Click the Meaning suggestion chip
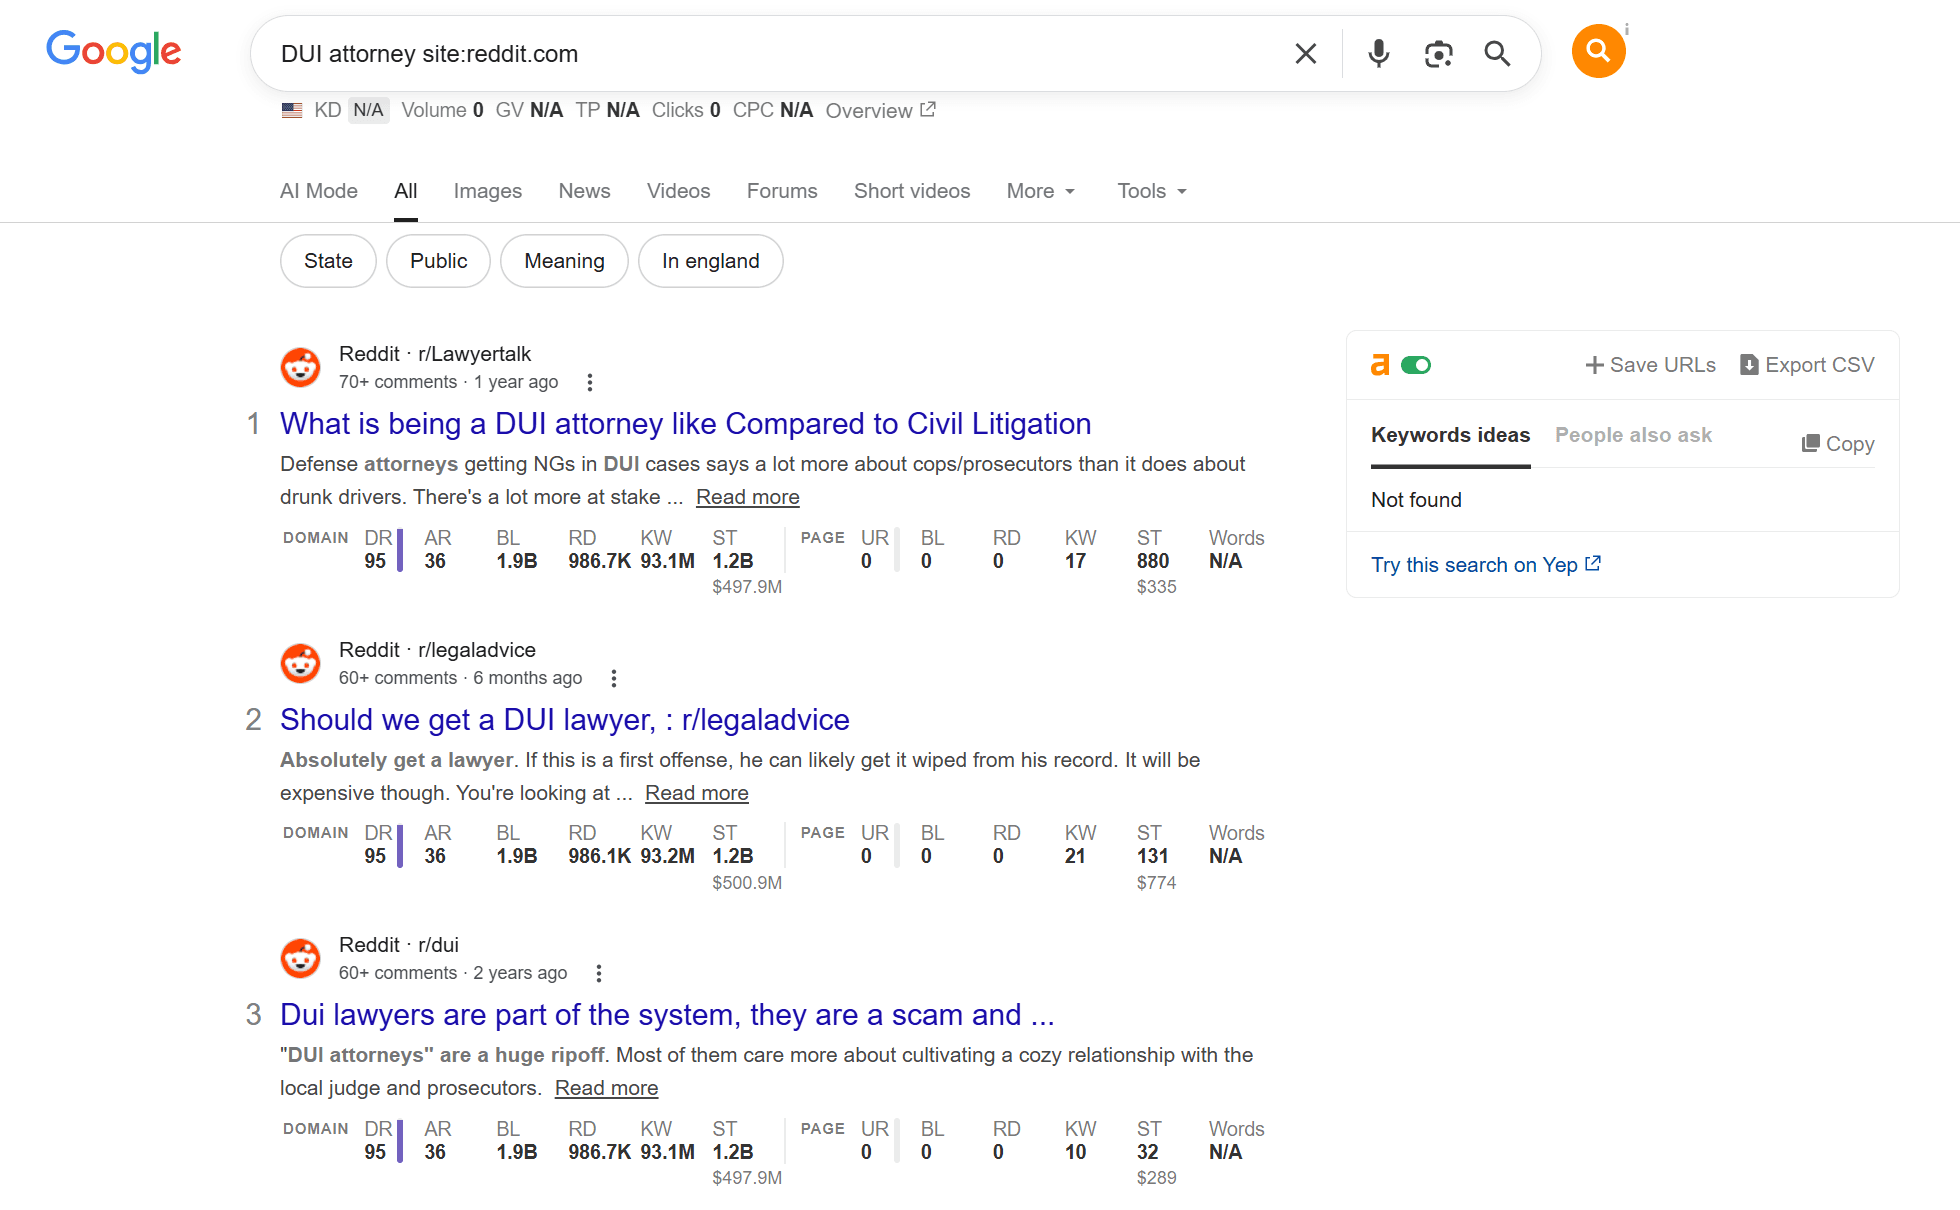1960x1210 pixels. point(565,261)
